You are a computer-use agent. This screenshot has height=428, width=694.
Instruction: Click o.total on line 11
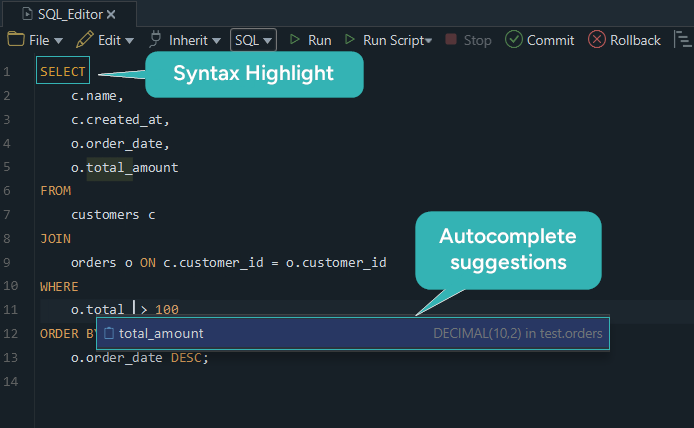pos(97,309)
